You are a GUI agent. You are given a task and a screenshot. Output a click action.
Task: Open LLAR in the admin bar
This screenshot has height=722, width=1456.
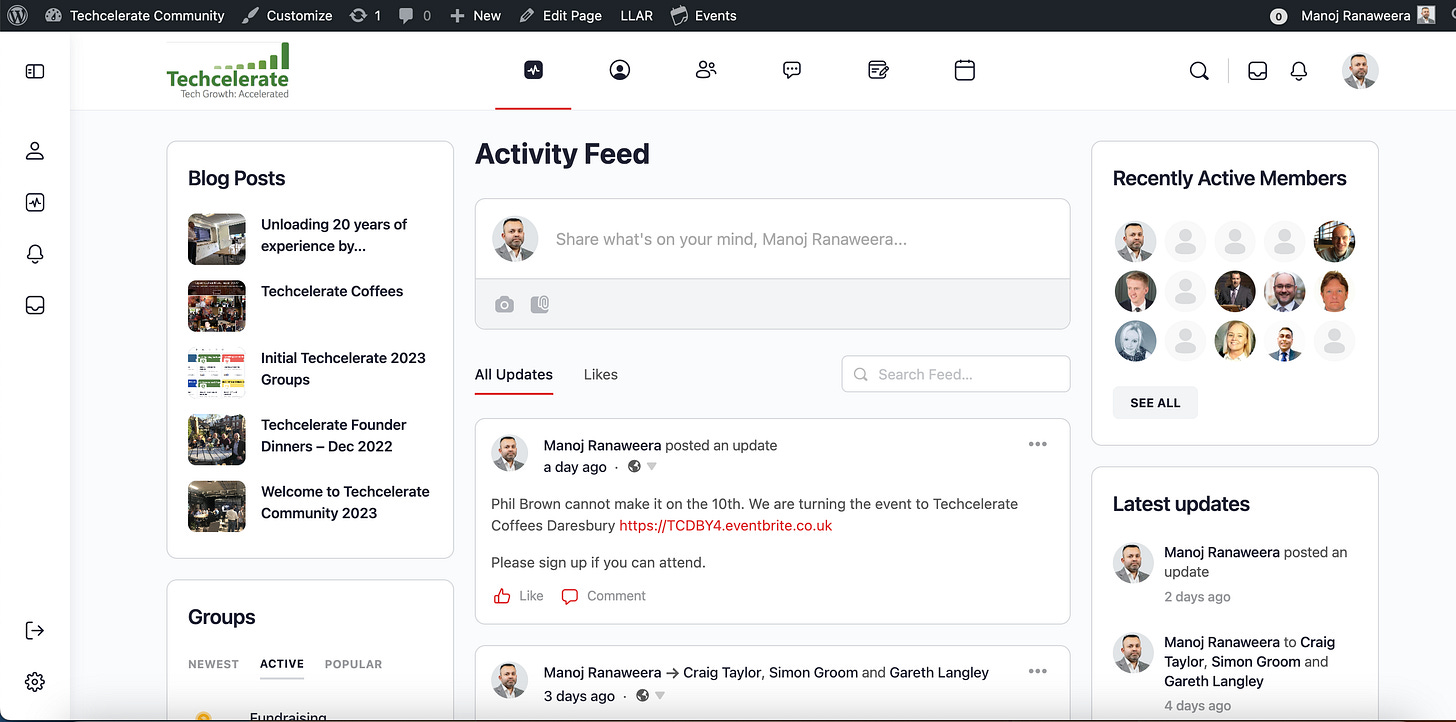point(636,15)
